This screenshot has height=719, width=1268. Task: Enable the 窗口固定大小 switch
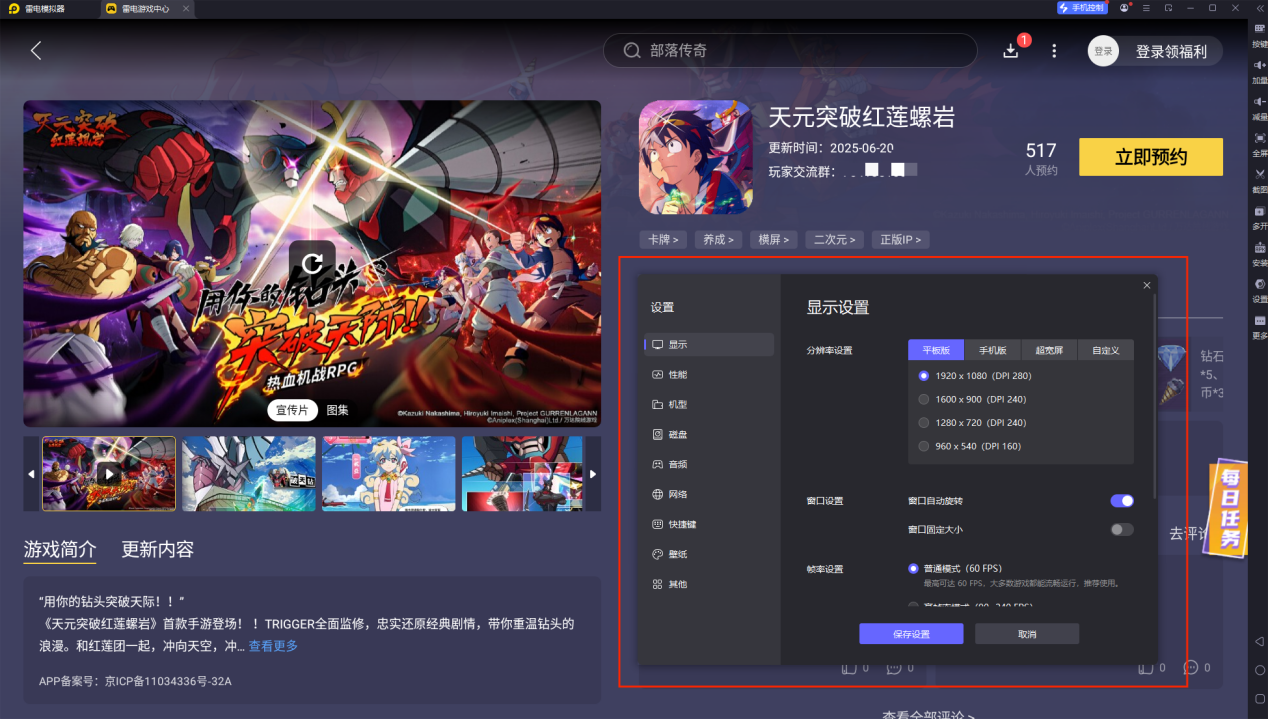(x=1122, y=529)
